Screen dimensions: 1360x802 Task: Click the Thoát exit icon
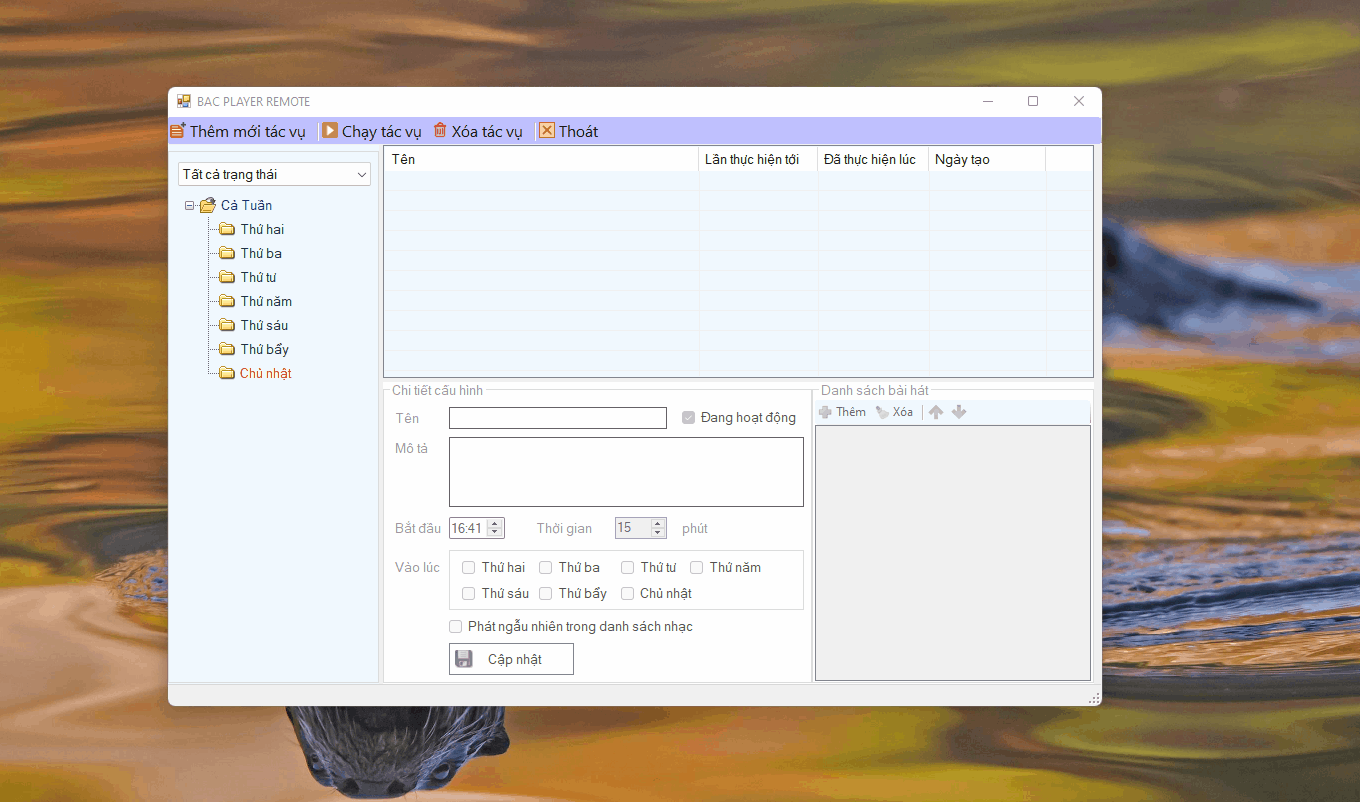(547, 131)
